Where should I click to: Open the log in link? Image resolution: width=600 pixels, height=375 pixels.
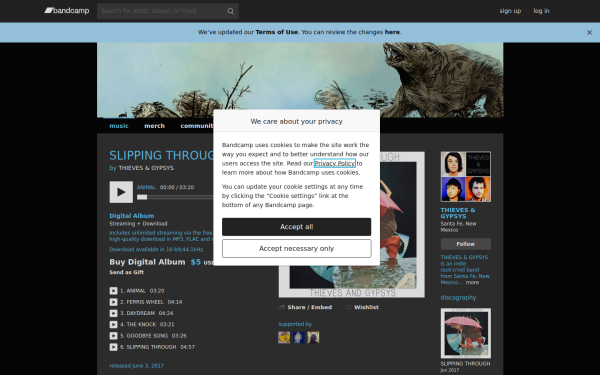tap(541, 11)
